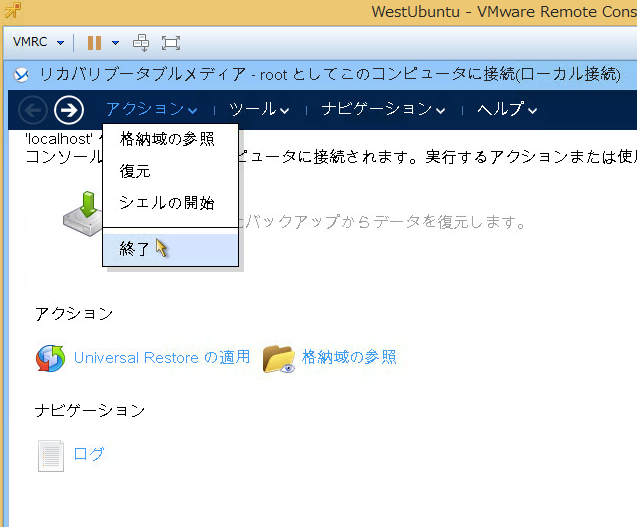
Task: Click the send Ctrl+Alt+Del icon
Action: pyautogui.click(x=142, y=43)
